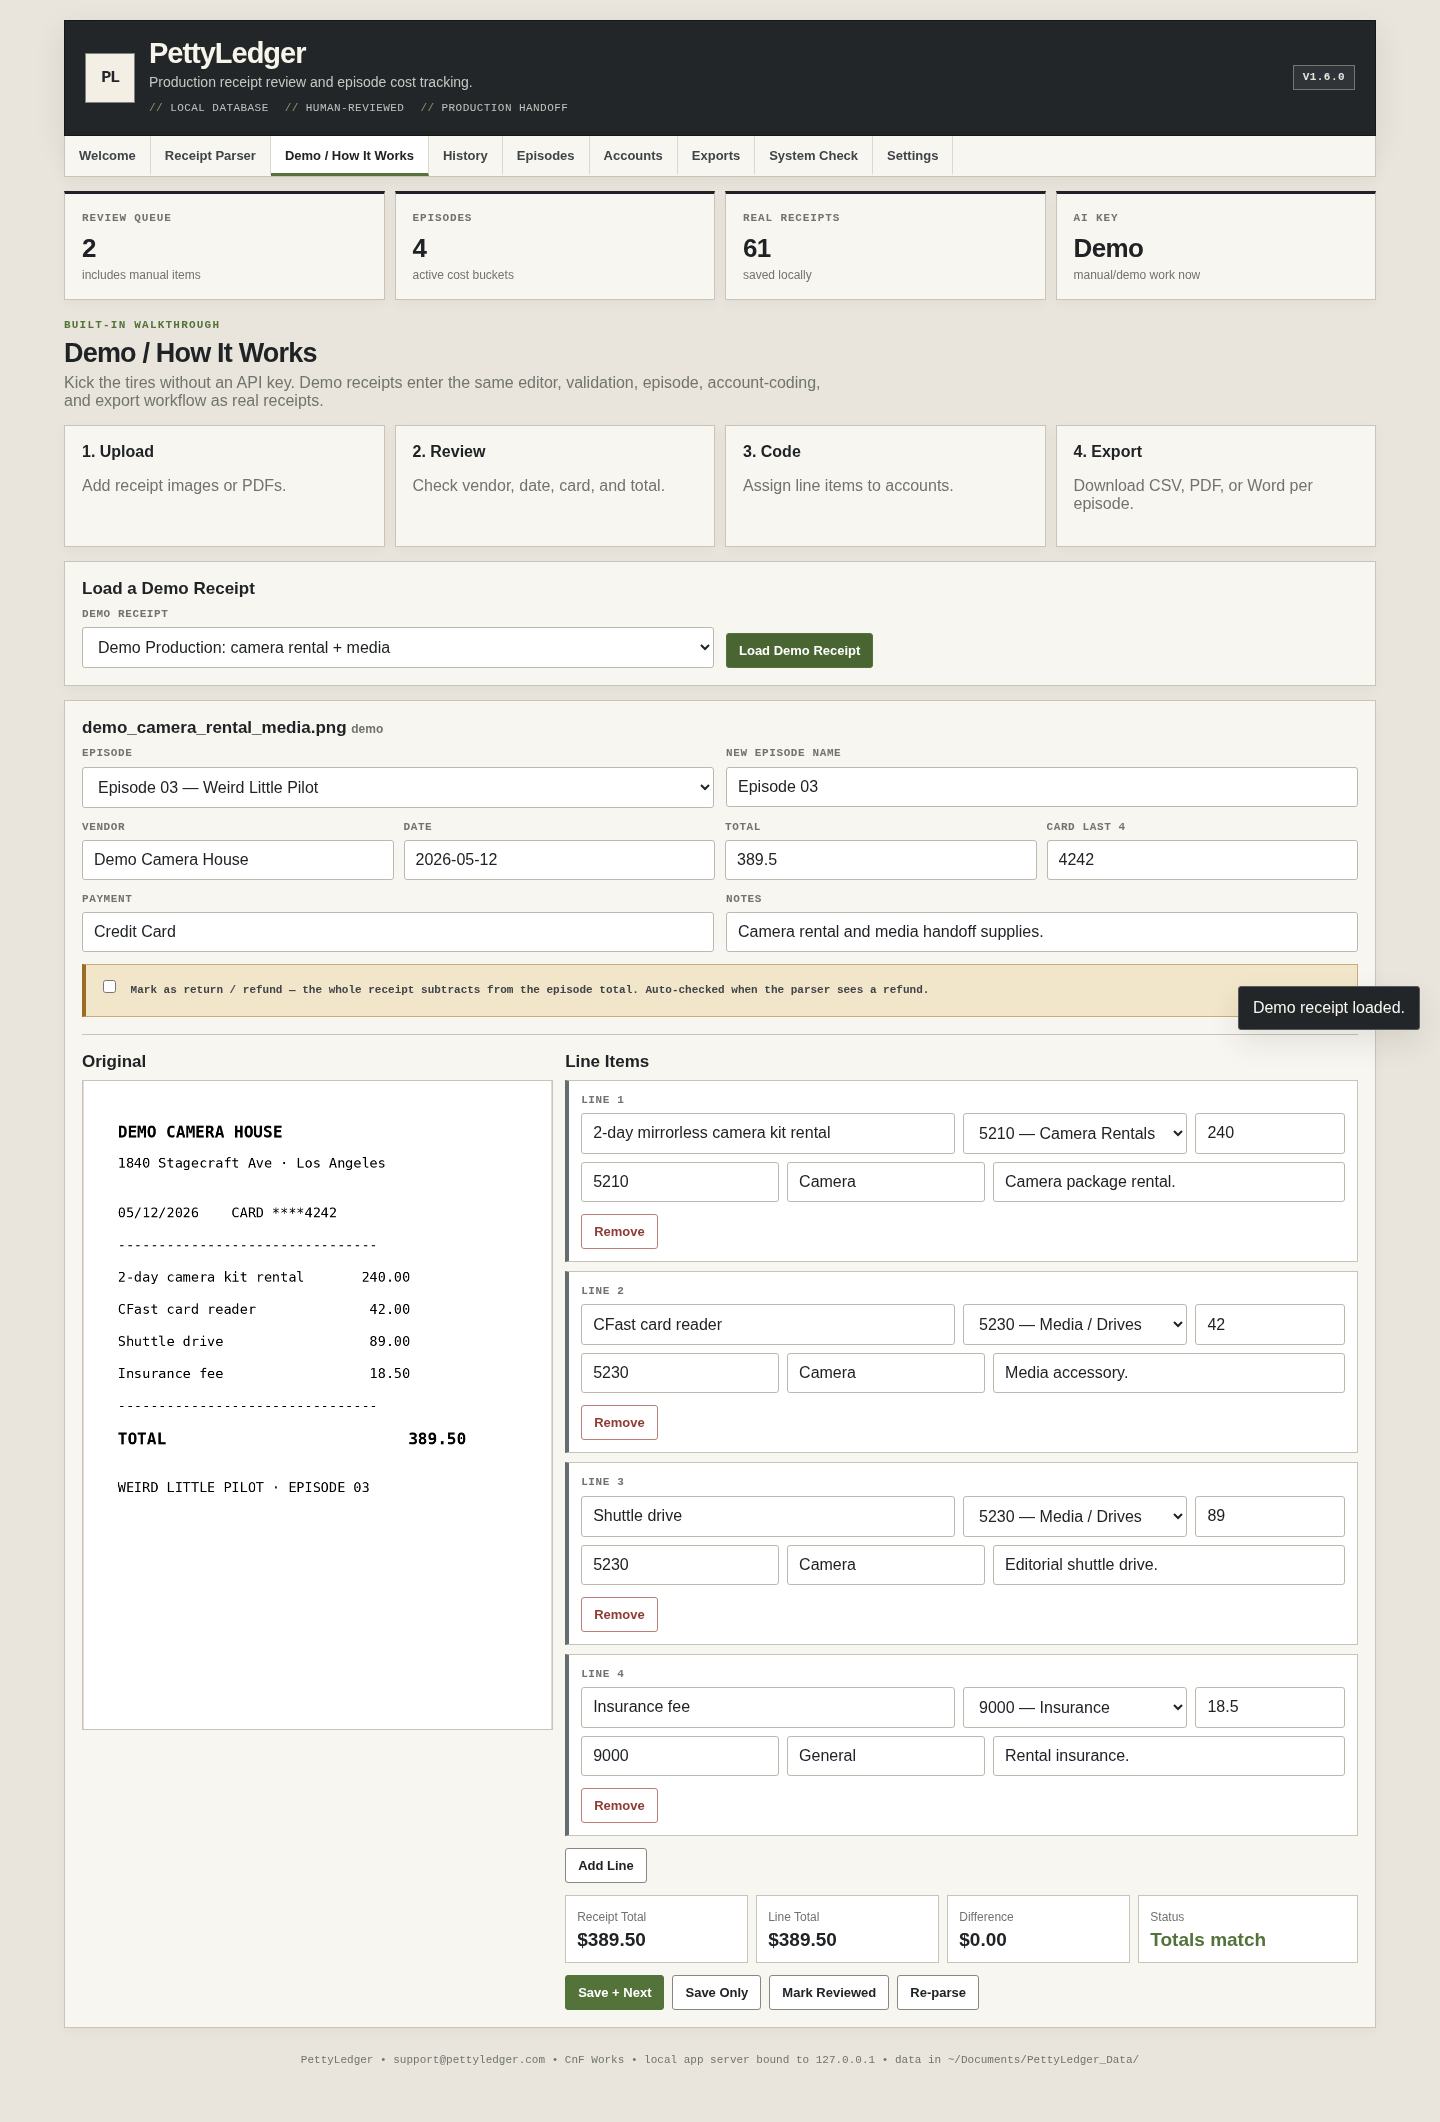Click the Episodes stat card

(555, 246)
